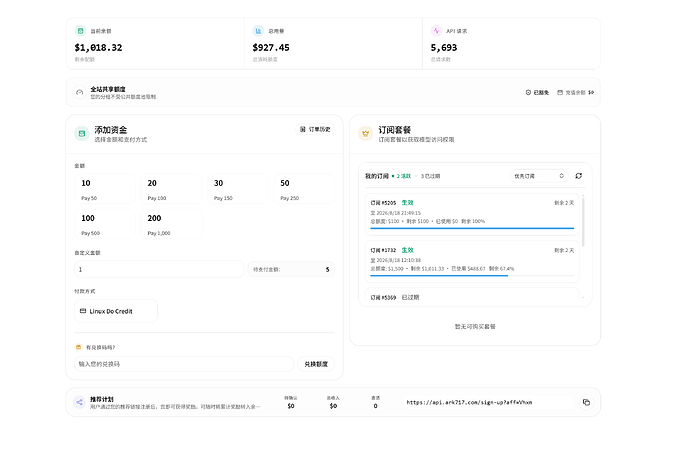Click the total usage value $927.45
The width and height of the screenshot is (690, 450).
pos(271,48)
